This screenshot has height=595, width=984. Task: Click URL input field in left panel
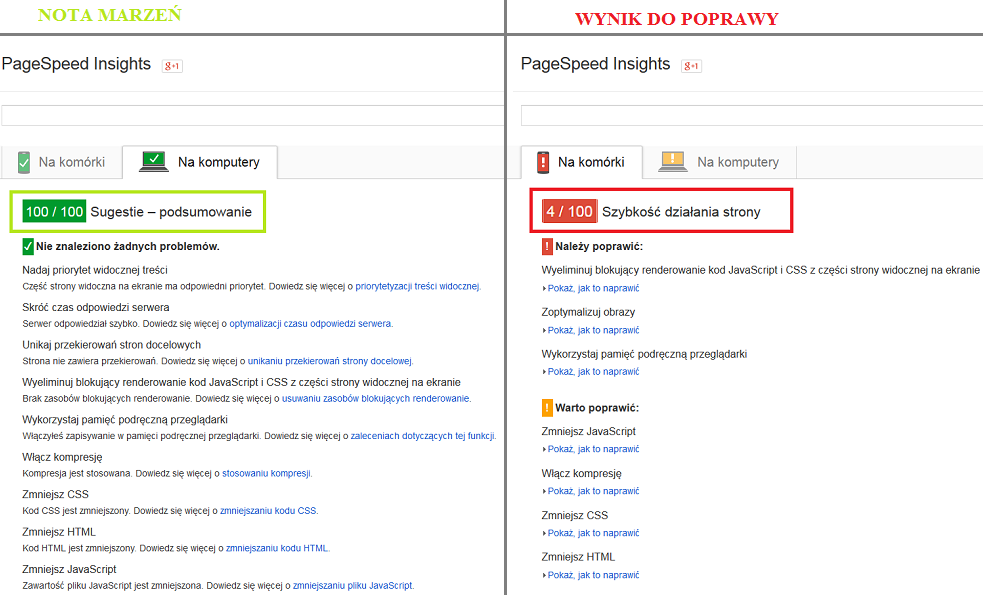(x=252, y=115)
